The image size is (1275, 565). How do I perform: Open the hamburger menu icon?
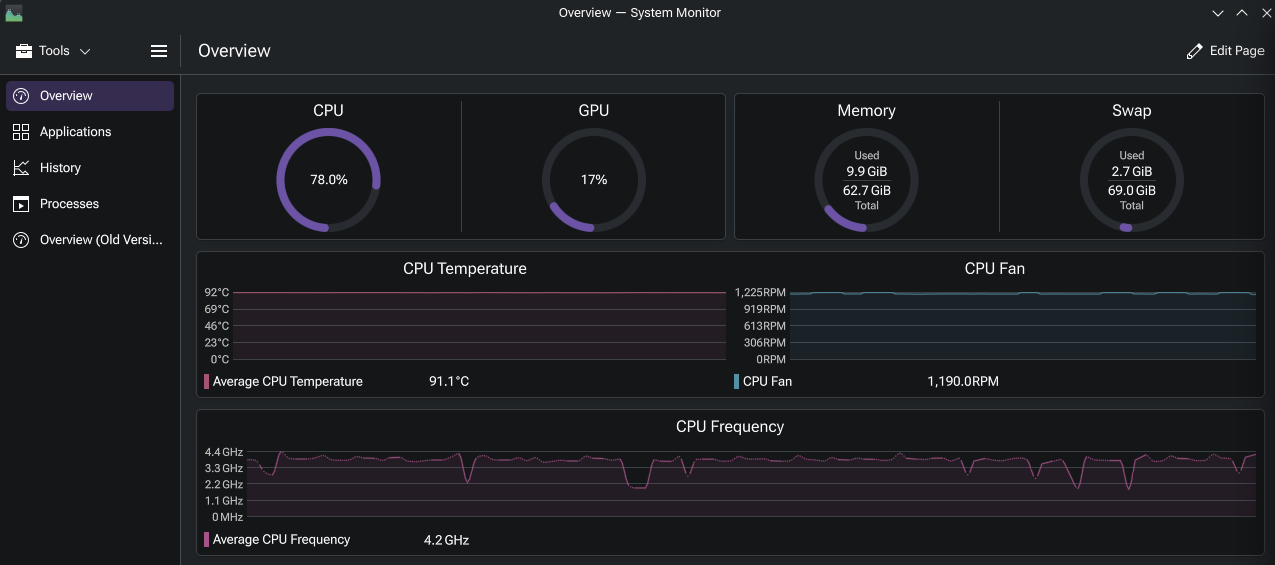[x=158, y=51]
